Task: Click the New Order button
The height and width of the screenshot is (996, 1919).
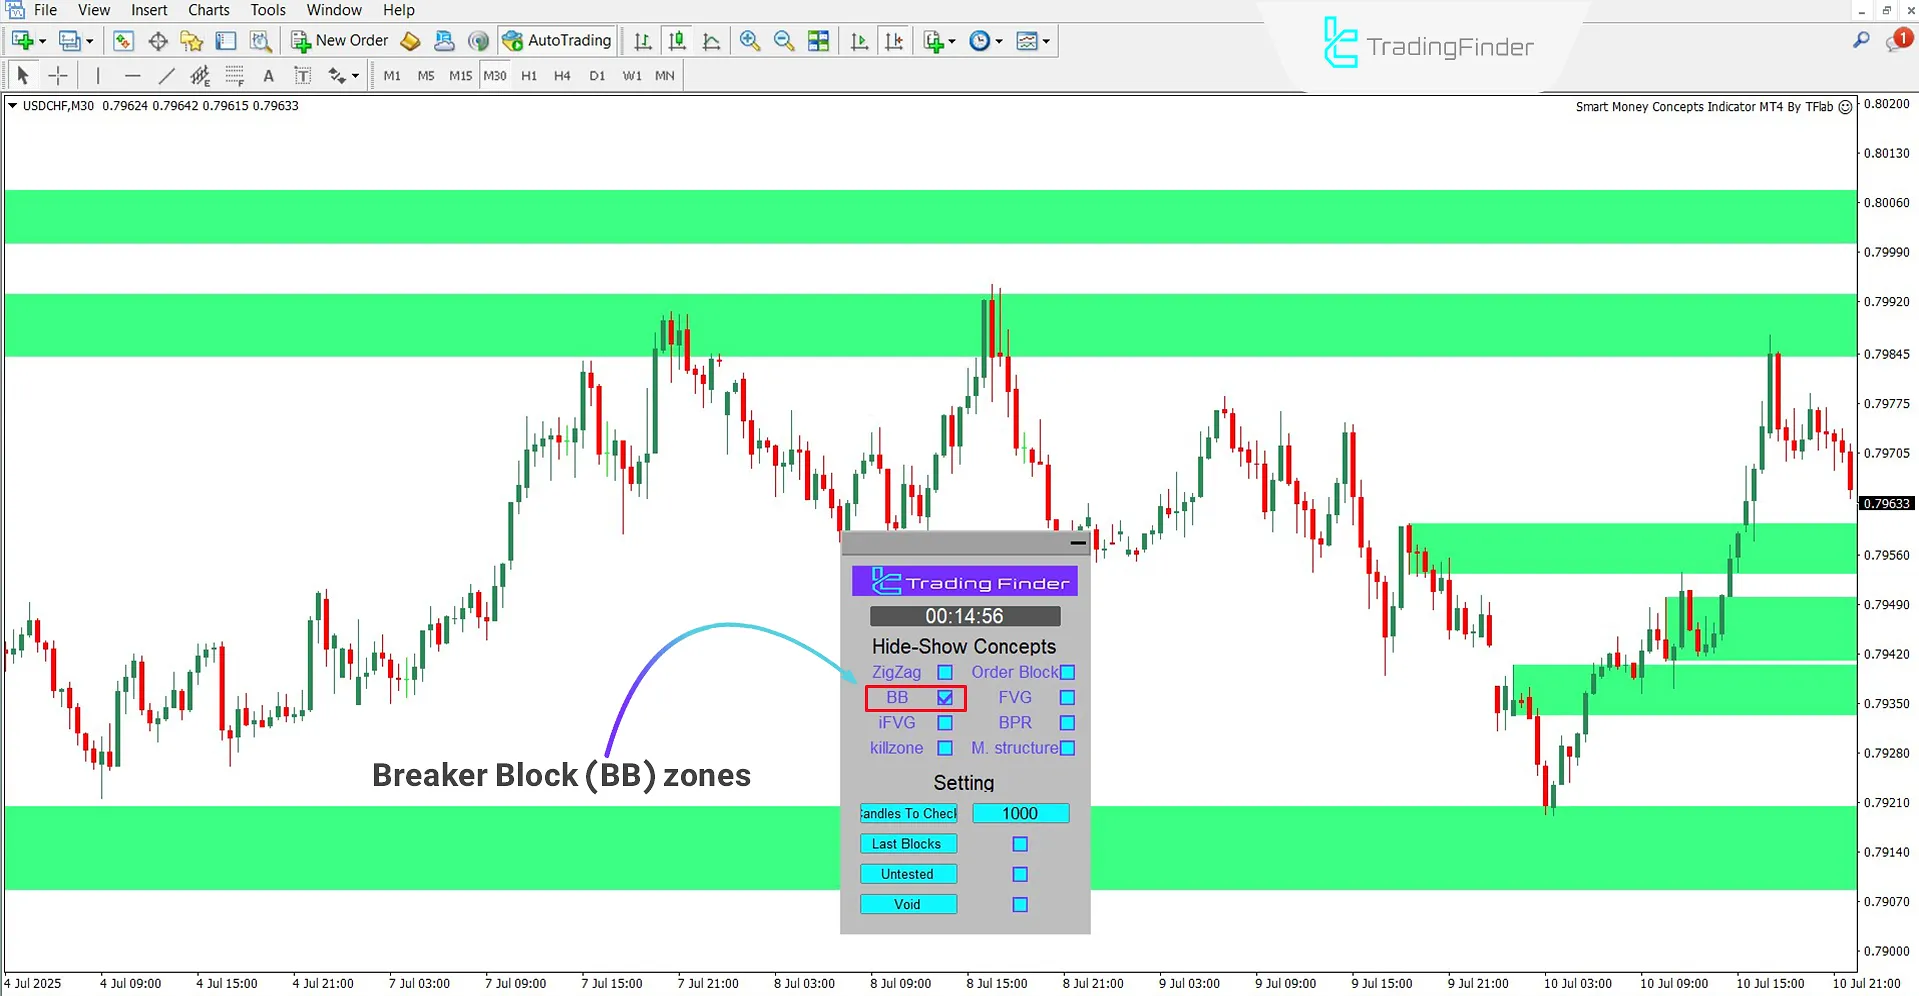Action: [x=340, y=40]
